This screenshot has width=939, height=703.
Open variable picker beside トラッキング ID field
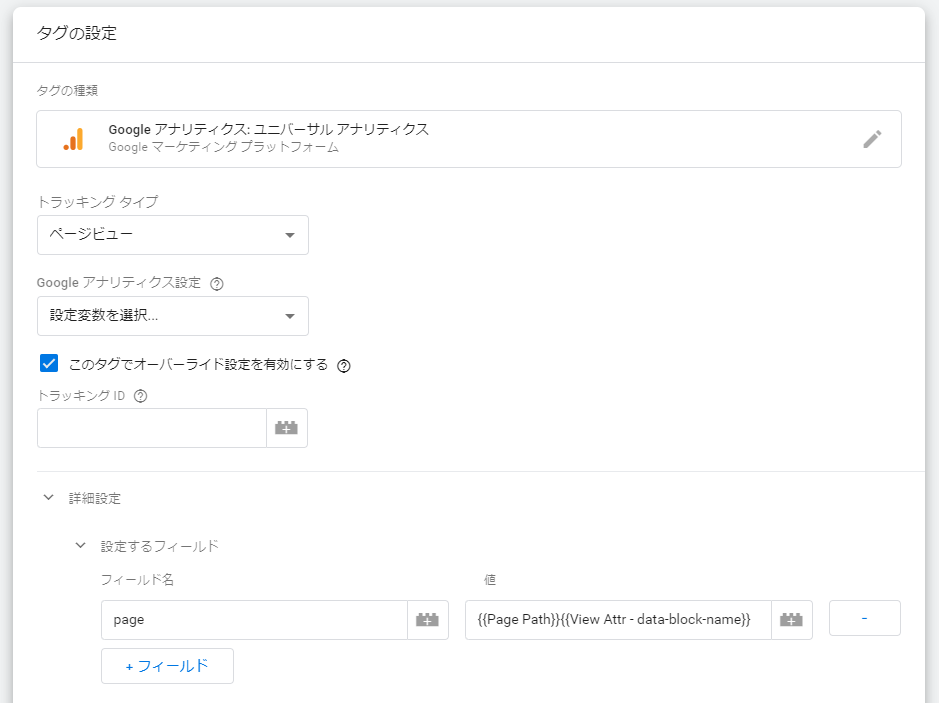click(x=287, y=428)
